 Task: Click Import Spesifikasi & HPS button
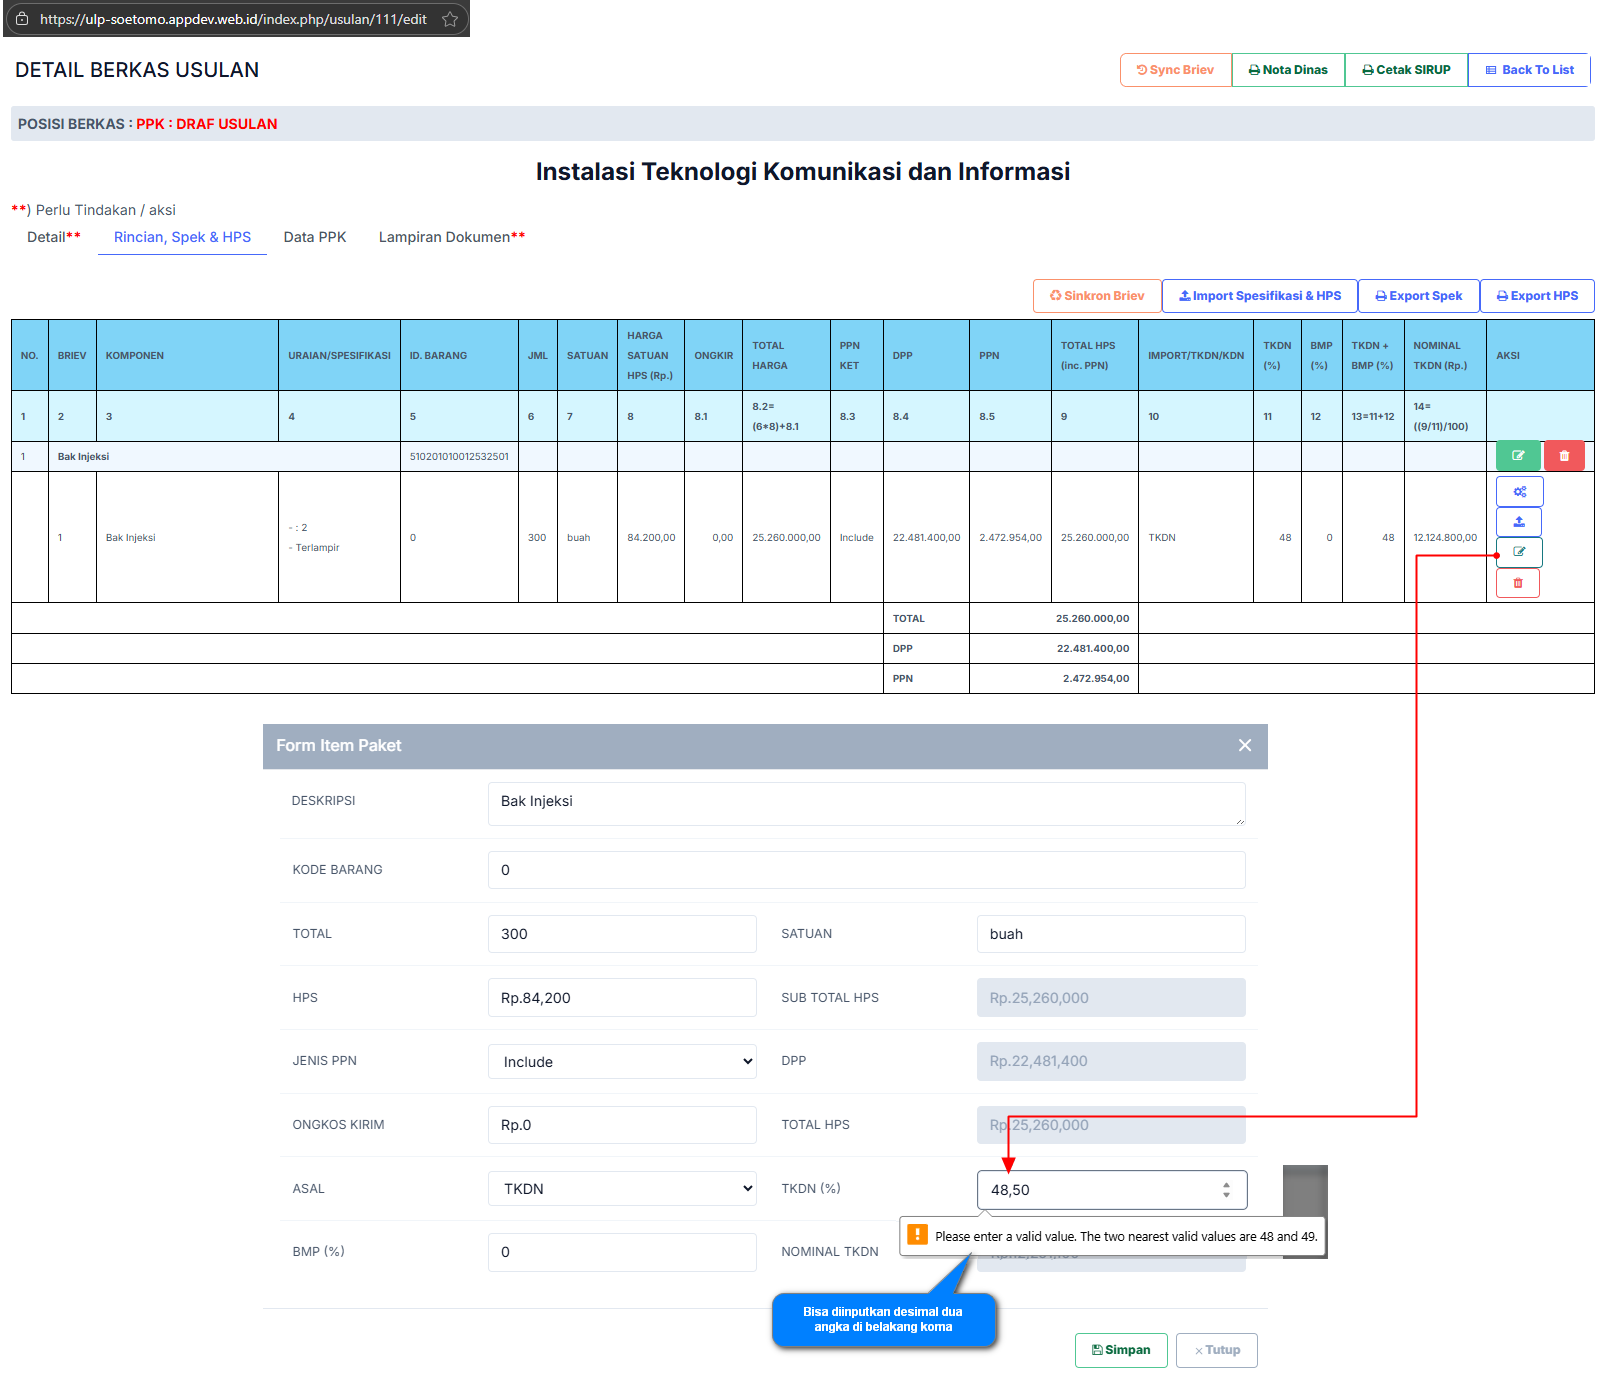tap(1259, 296)
